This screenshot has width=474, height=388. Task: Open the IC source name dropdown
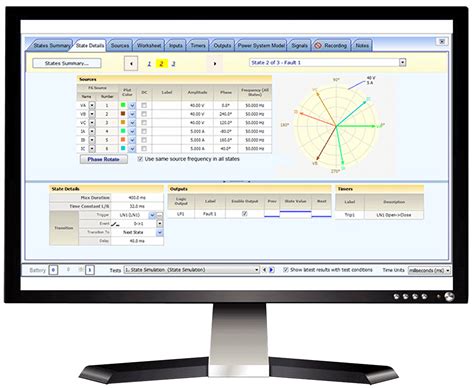click(92, 149)
